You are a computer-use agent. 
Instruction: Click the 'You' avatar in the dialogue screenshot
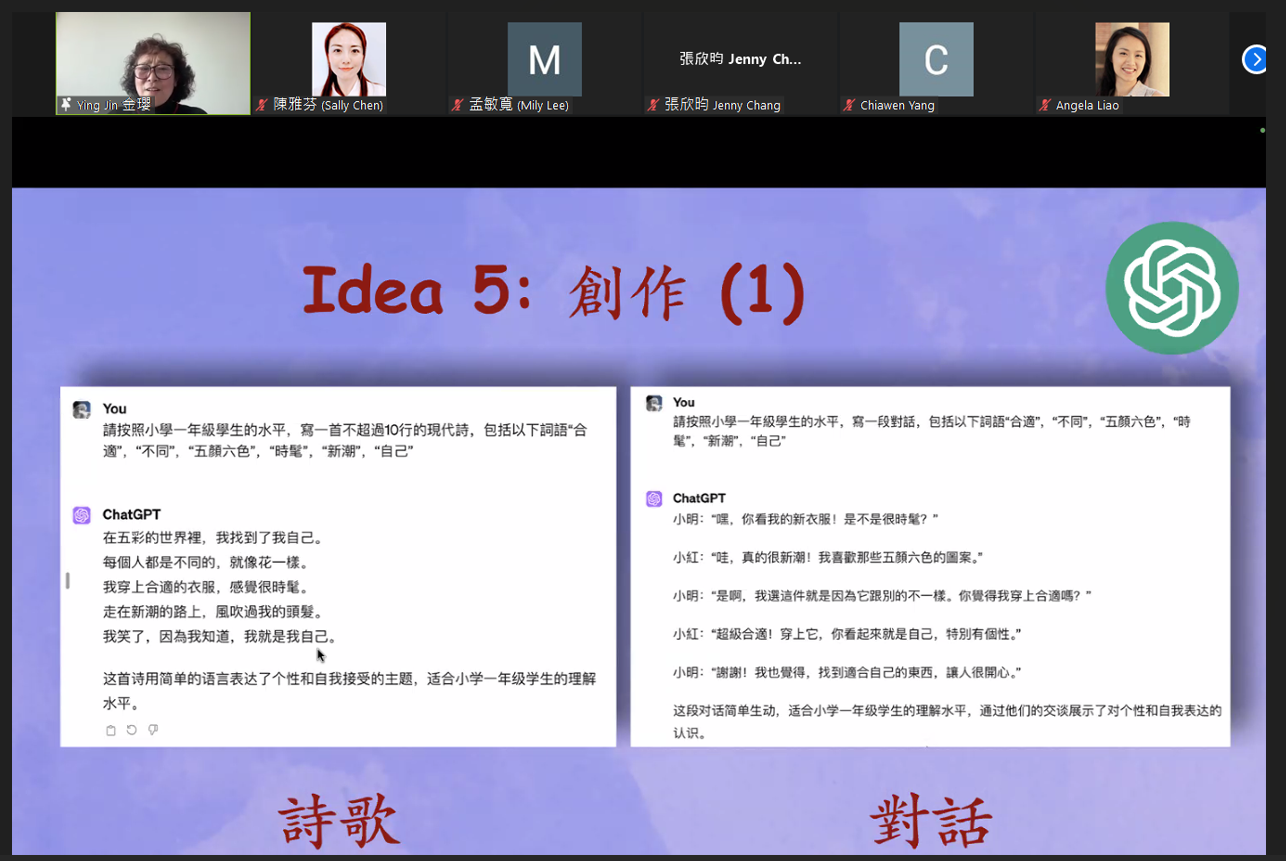(x=655, y=402)
